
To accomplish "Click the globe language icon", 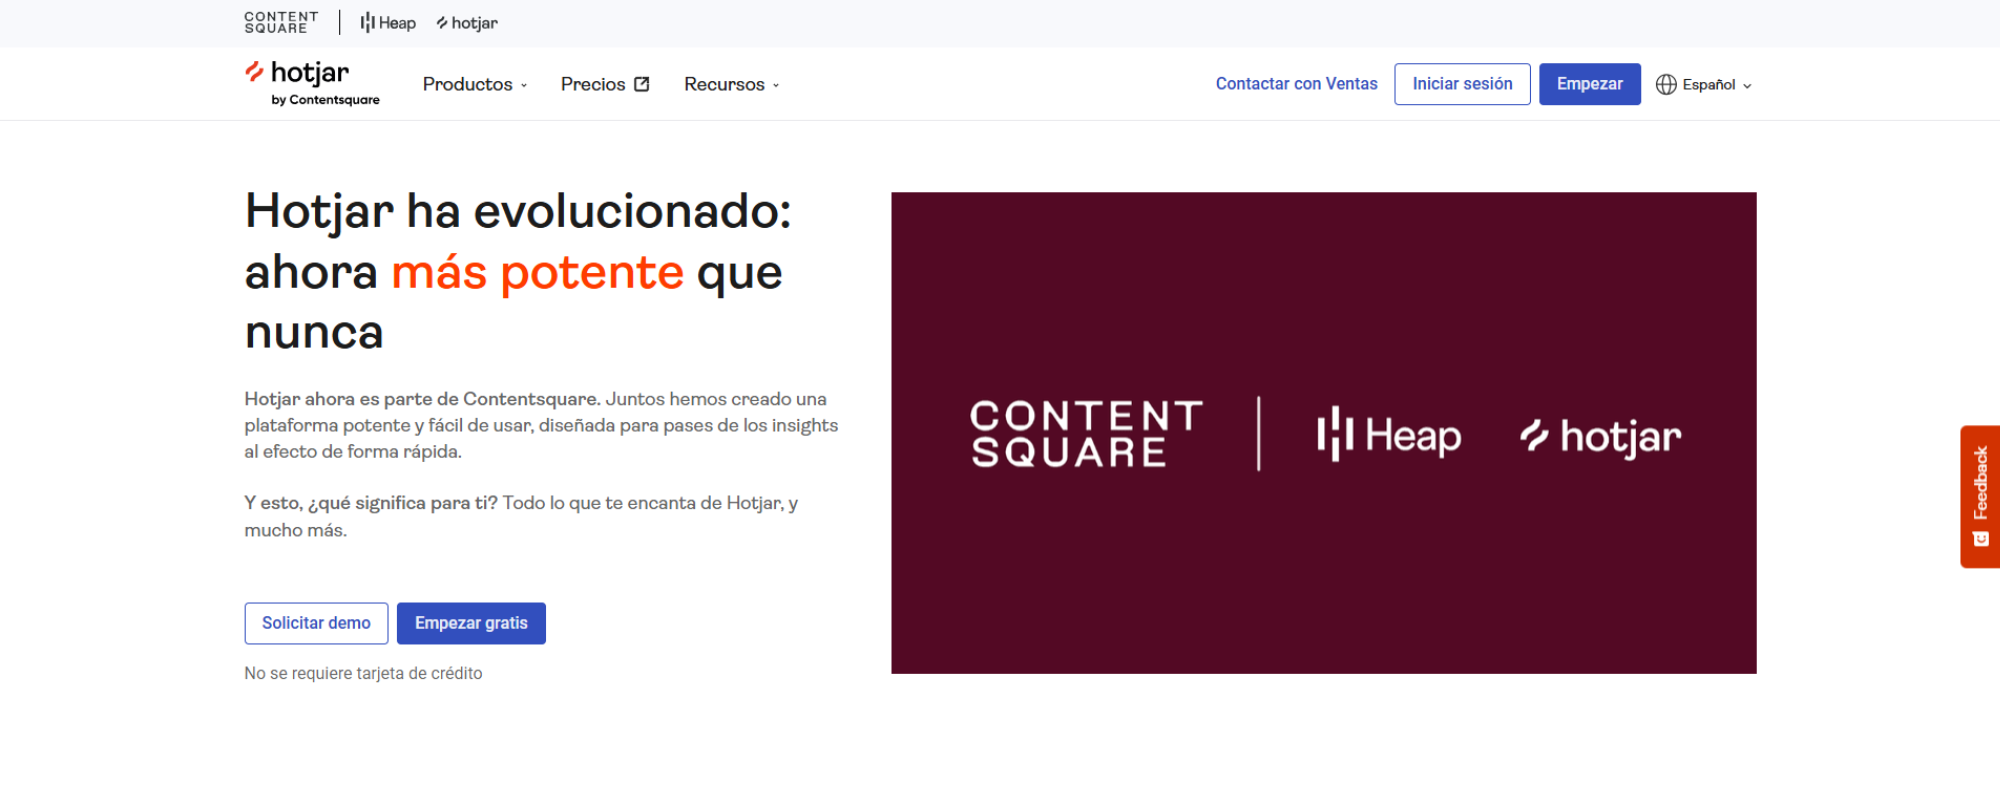I will coord(1666,85).
